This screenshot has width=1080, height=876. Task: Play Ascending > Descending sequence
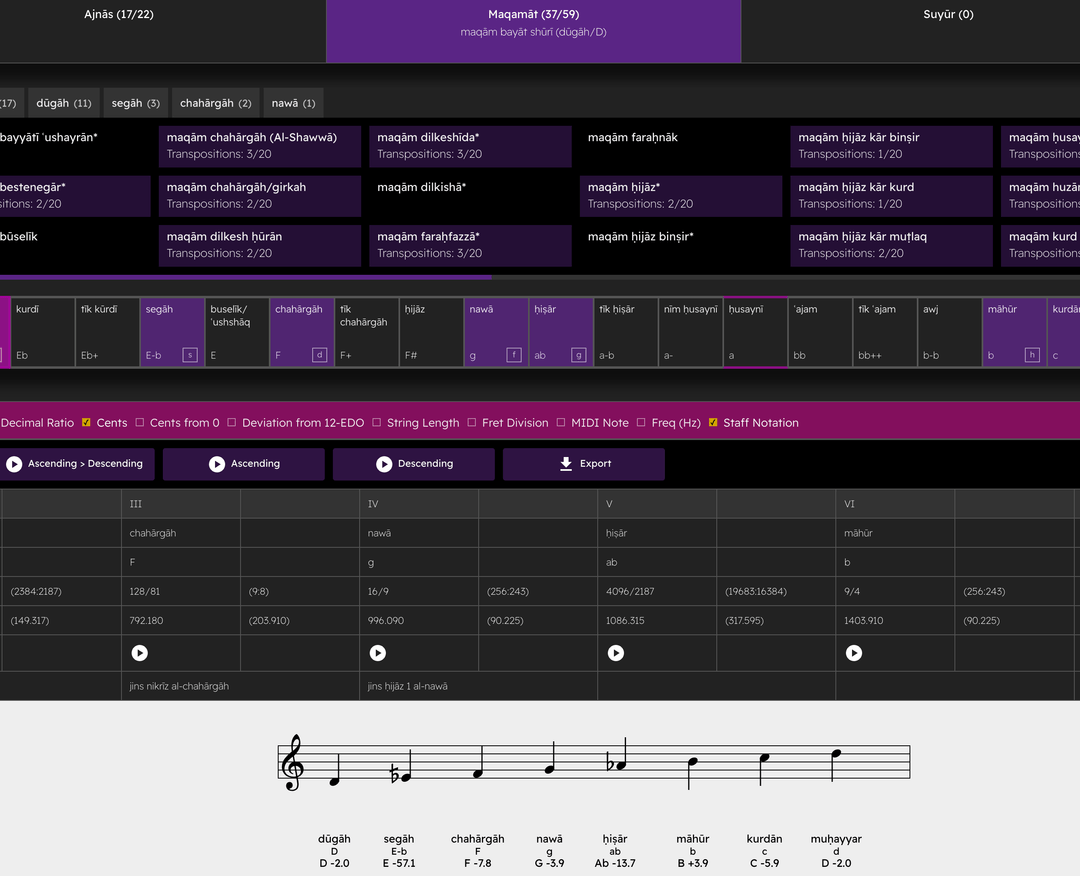[76, 464]
